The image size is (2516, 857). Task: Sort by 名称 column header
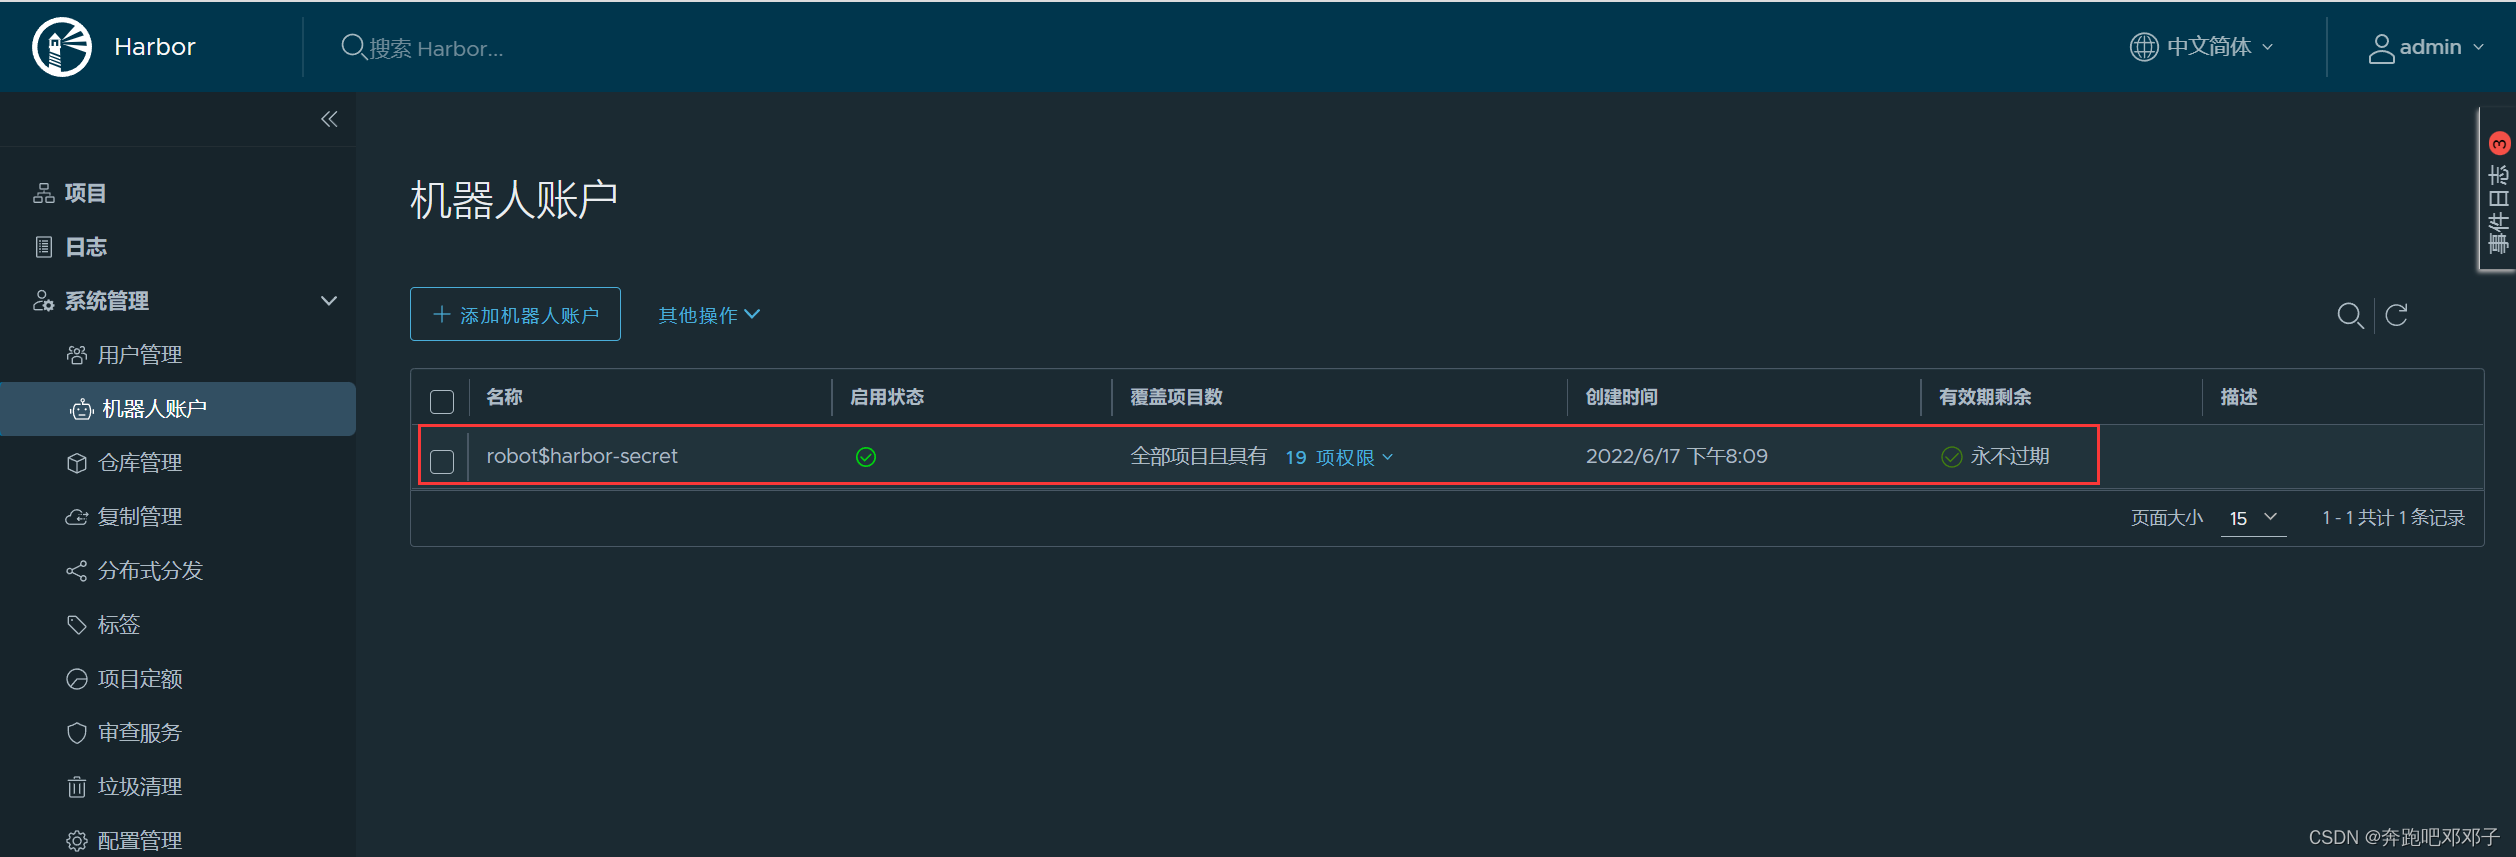click(504, 397)
